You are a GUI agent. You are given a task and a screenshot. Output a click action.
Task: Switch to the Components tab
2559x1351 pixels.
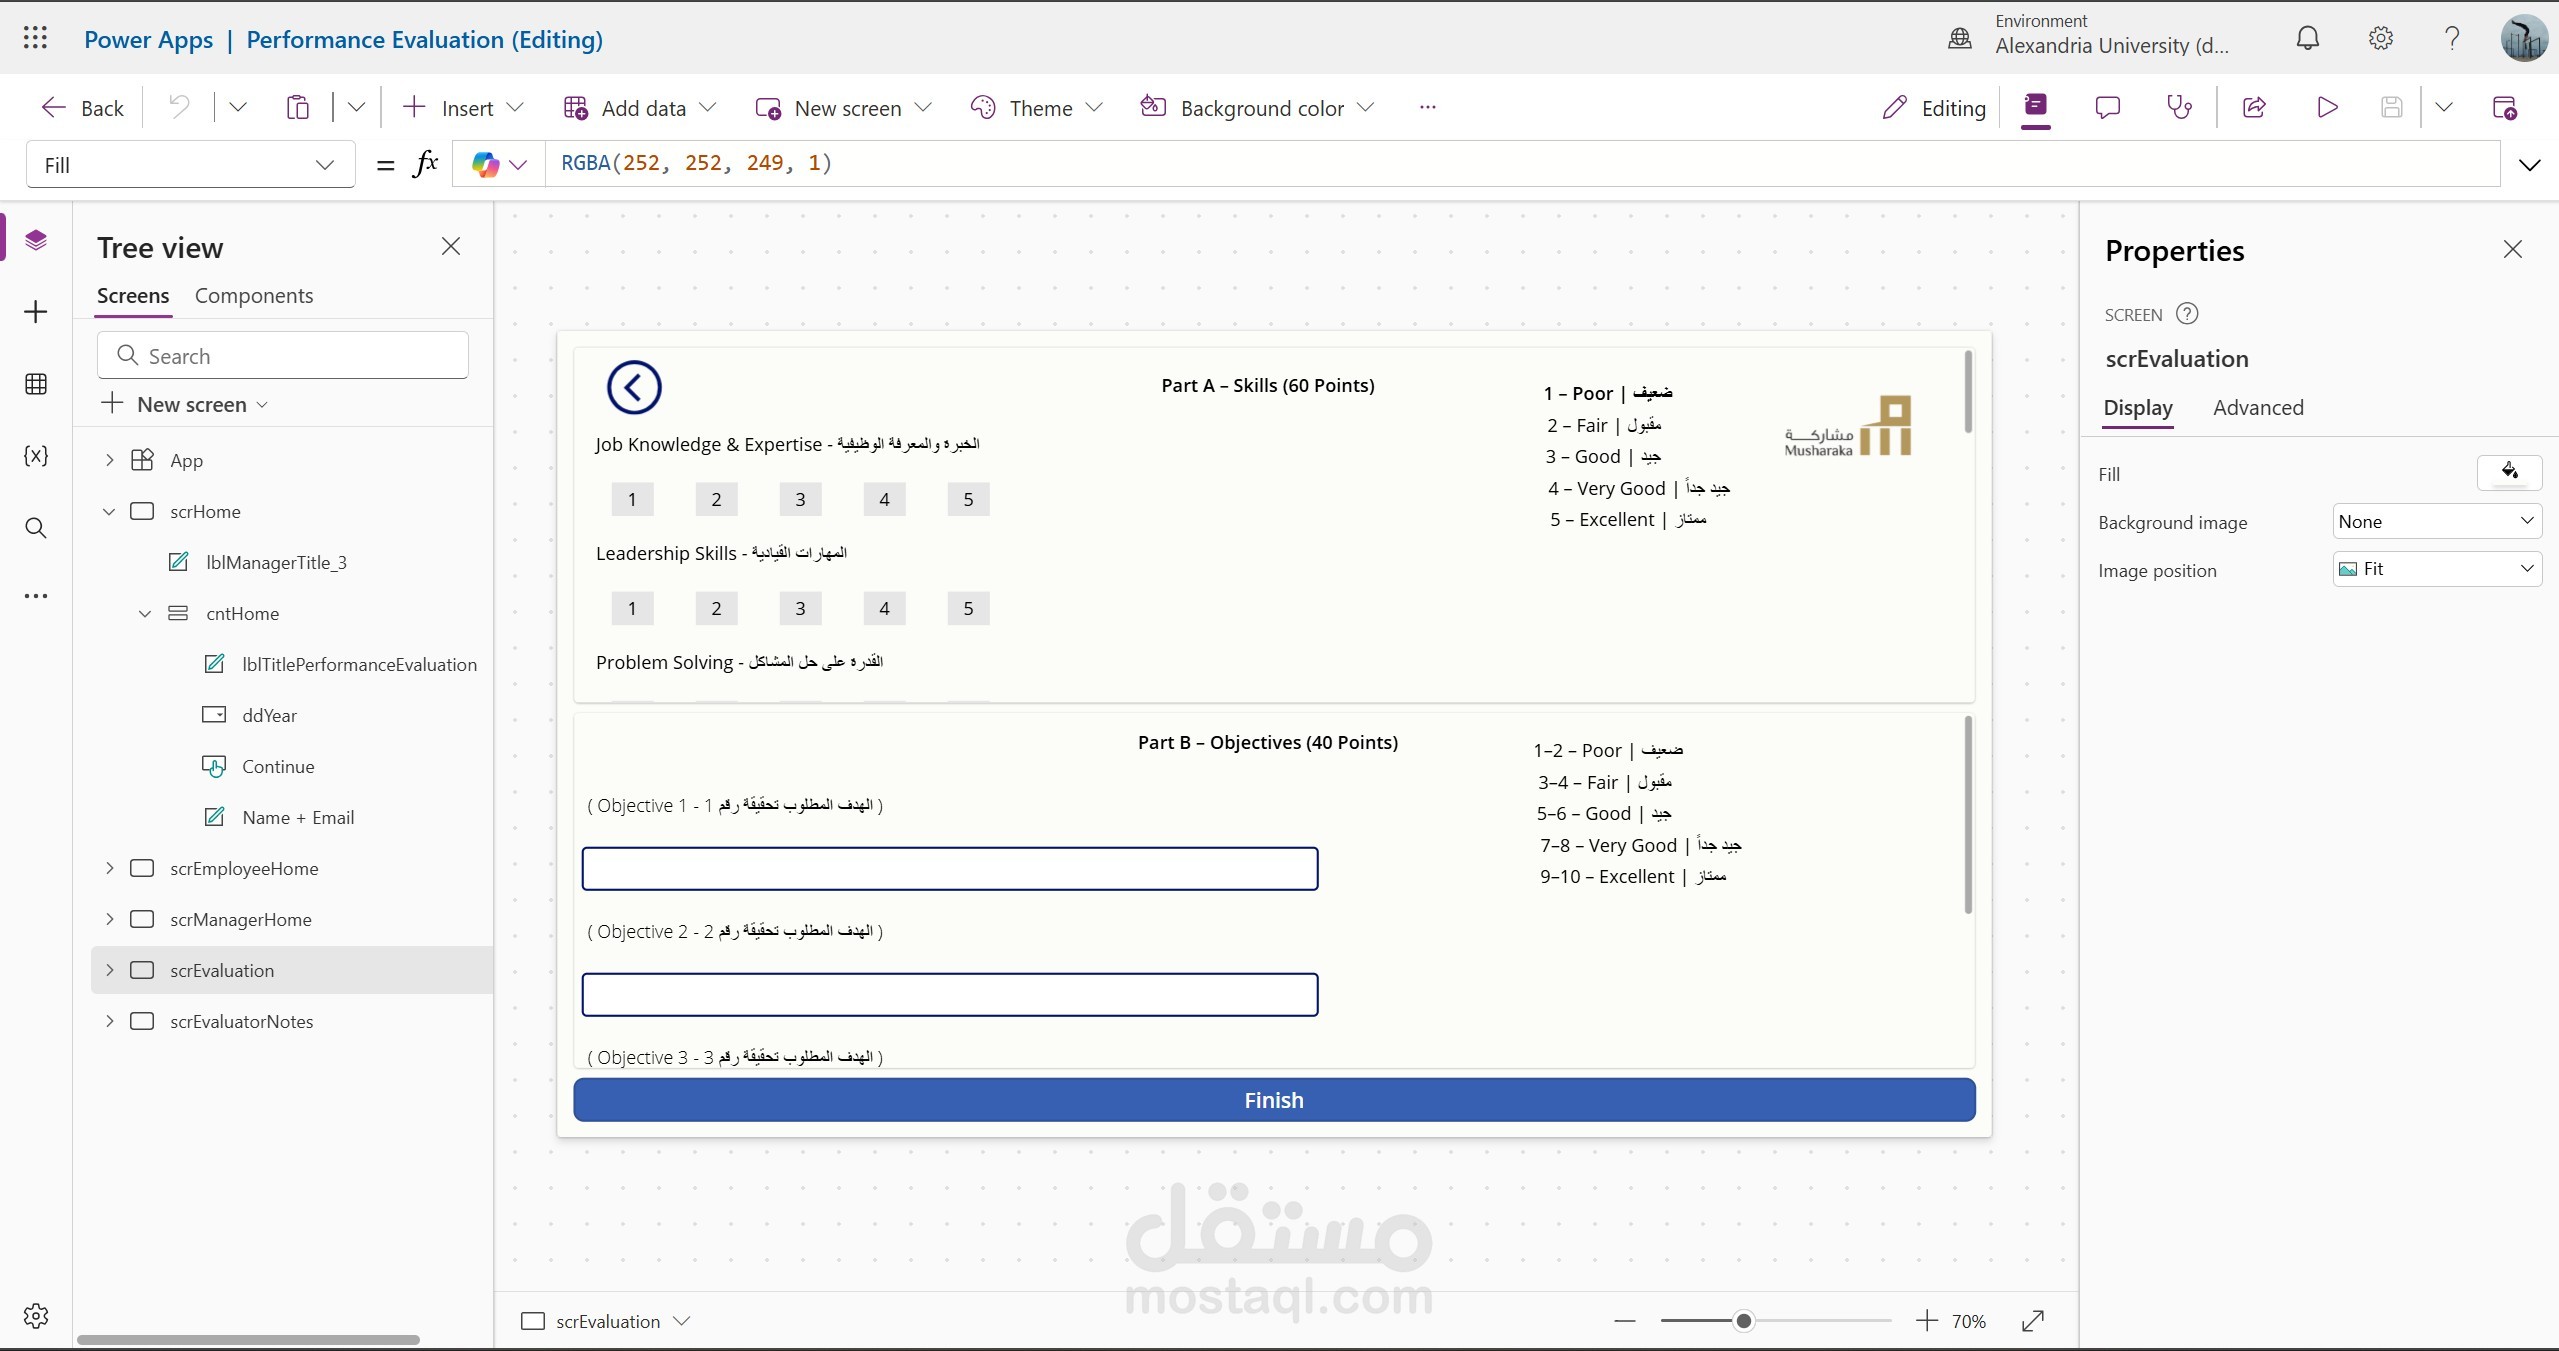point(253,295)
